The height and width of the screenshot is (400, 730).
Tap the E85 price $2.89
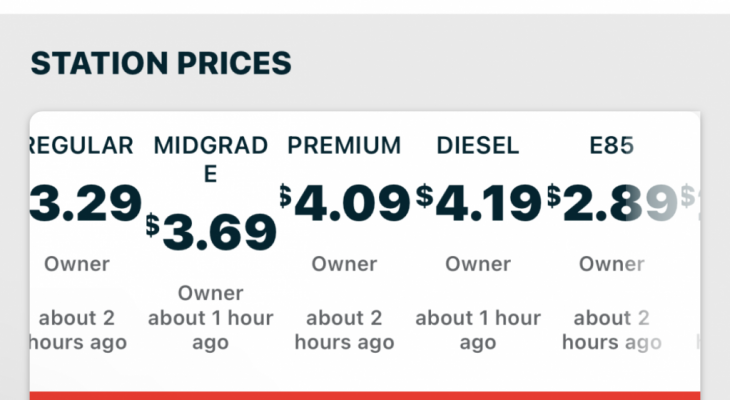click(x=612, y=203)
